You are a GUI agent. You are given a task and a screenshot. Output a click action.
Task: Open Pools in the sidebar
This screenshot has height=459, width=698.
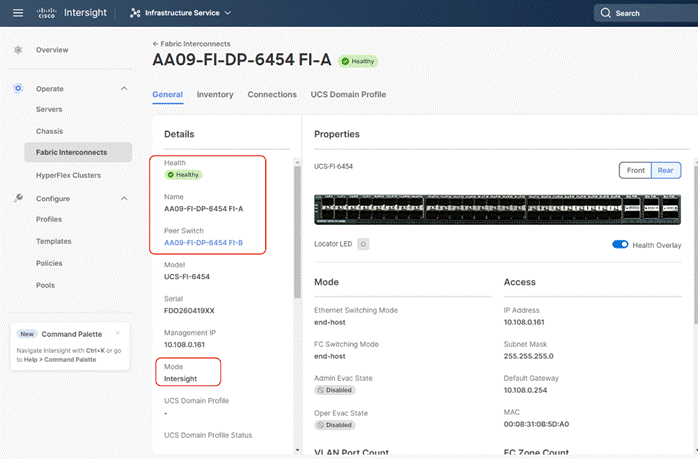pyautogui.click(x=45, y=285)
